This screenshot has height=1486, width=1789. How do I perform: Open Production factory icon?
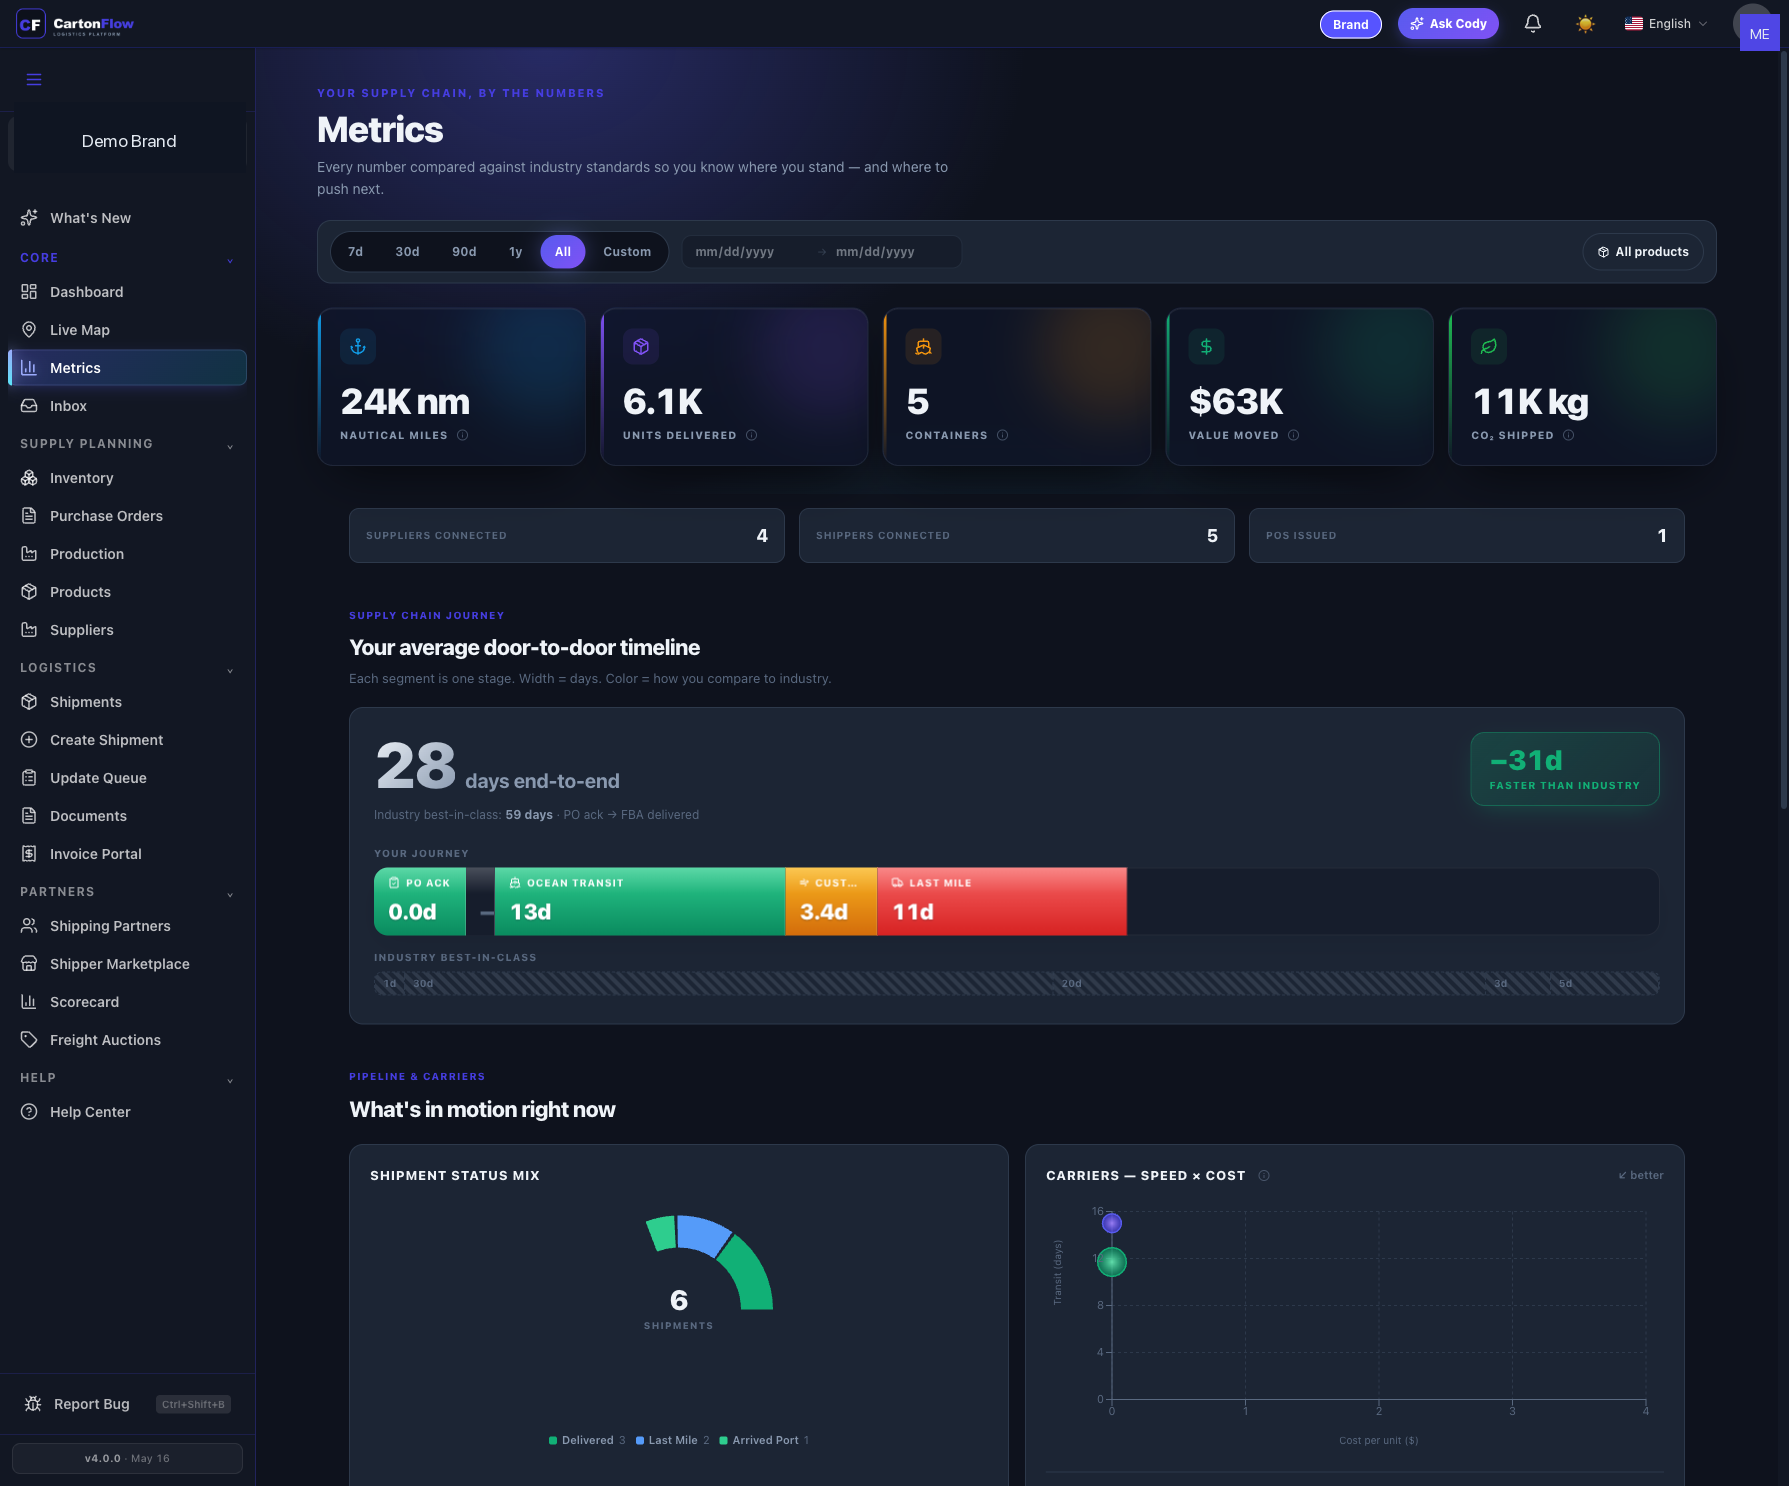pos(29,554)
